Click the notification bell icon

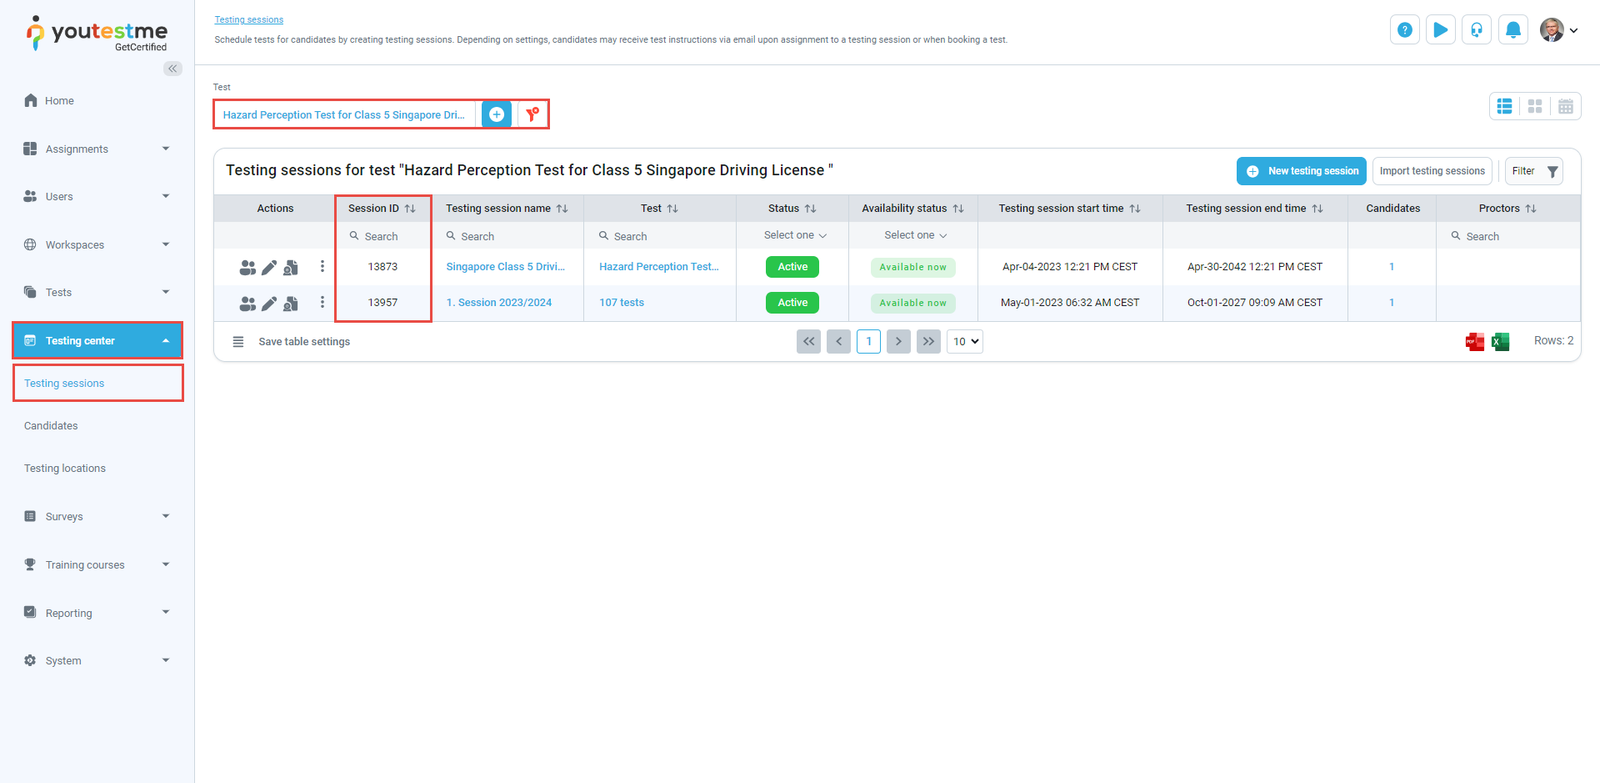point(1513,30)
